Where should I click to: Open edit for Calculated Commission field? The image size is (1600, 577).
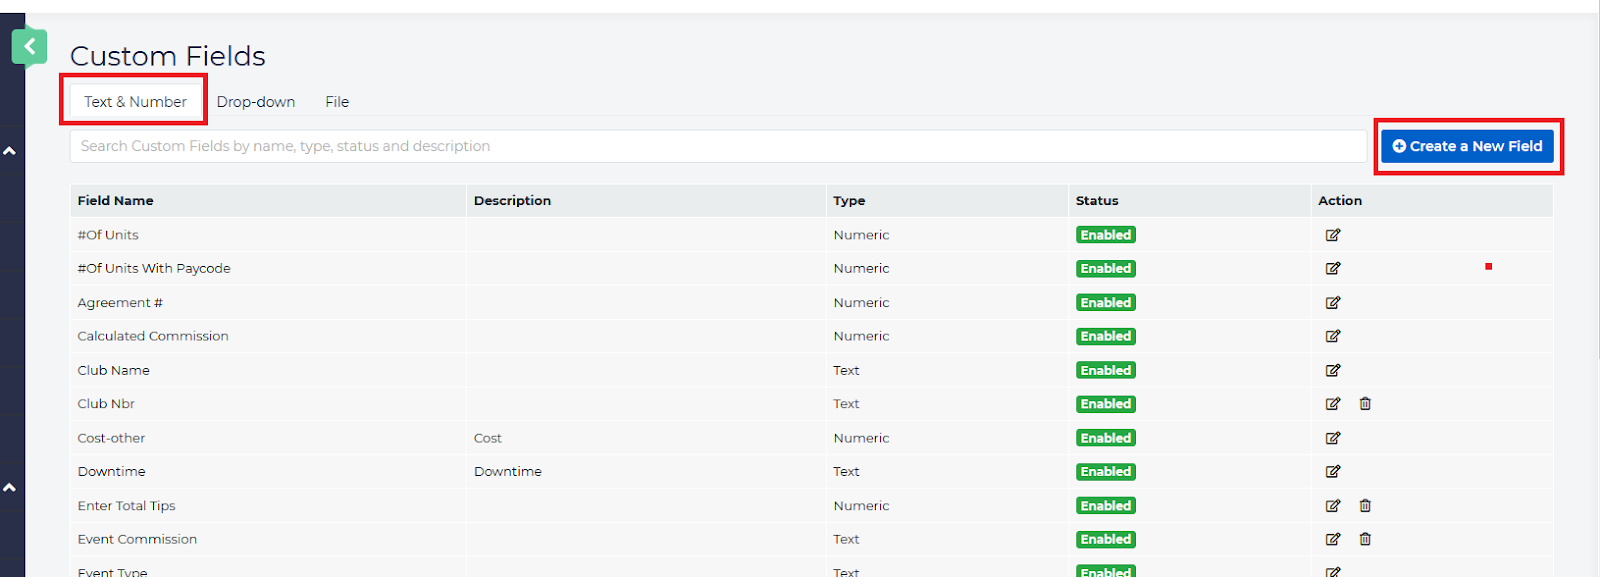point(1332,336)
